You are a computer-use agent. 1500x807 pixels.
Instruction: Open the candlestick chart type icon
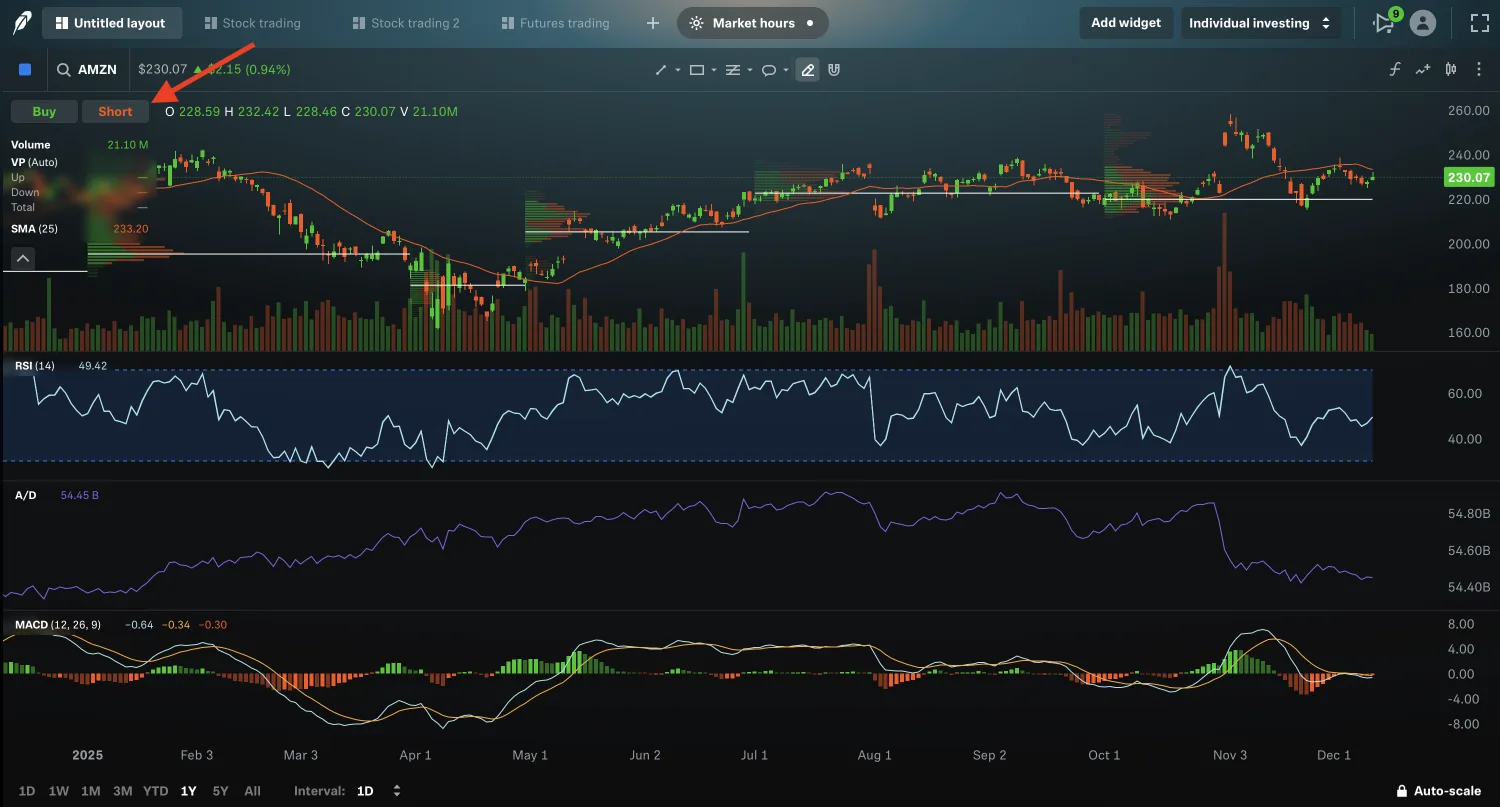tap(1451, 69)
